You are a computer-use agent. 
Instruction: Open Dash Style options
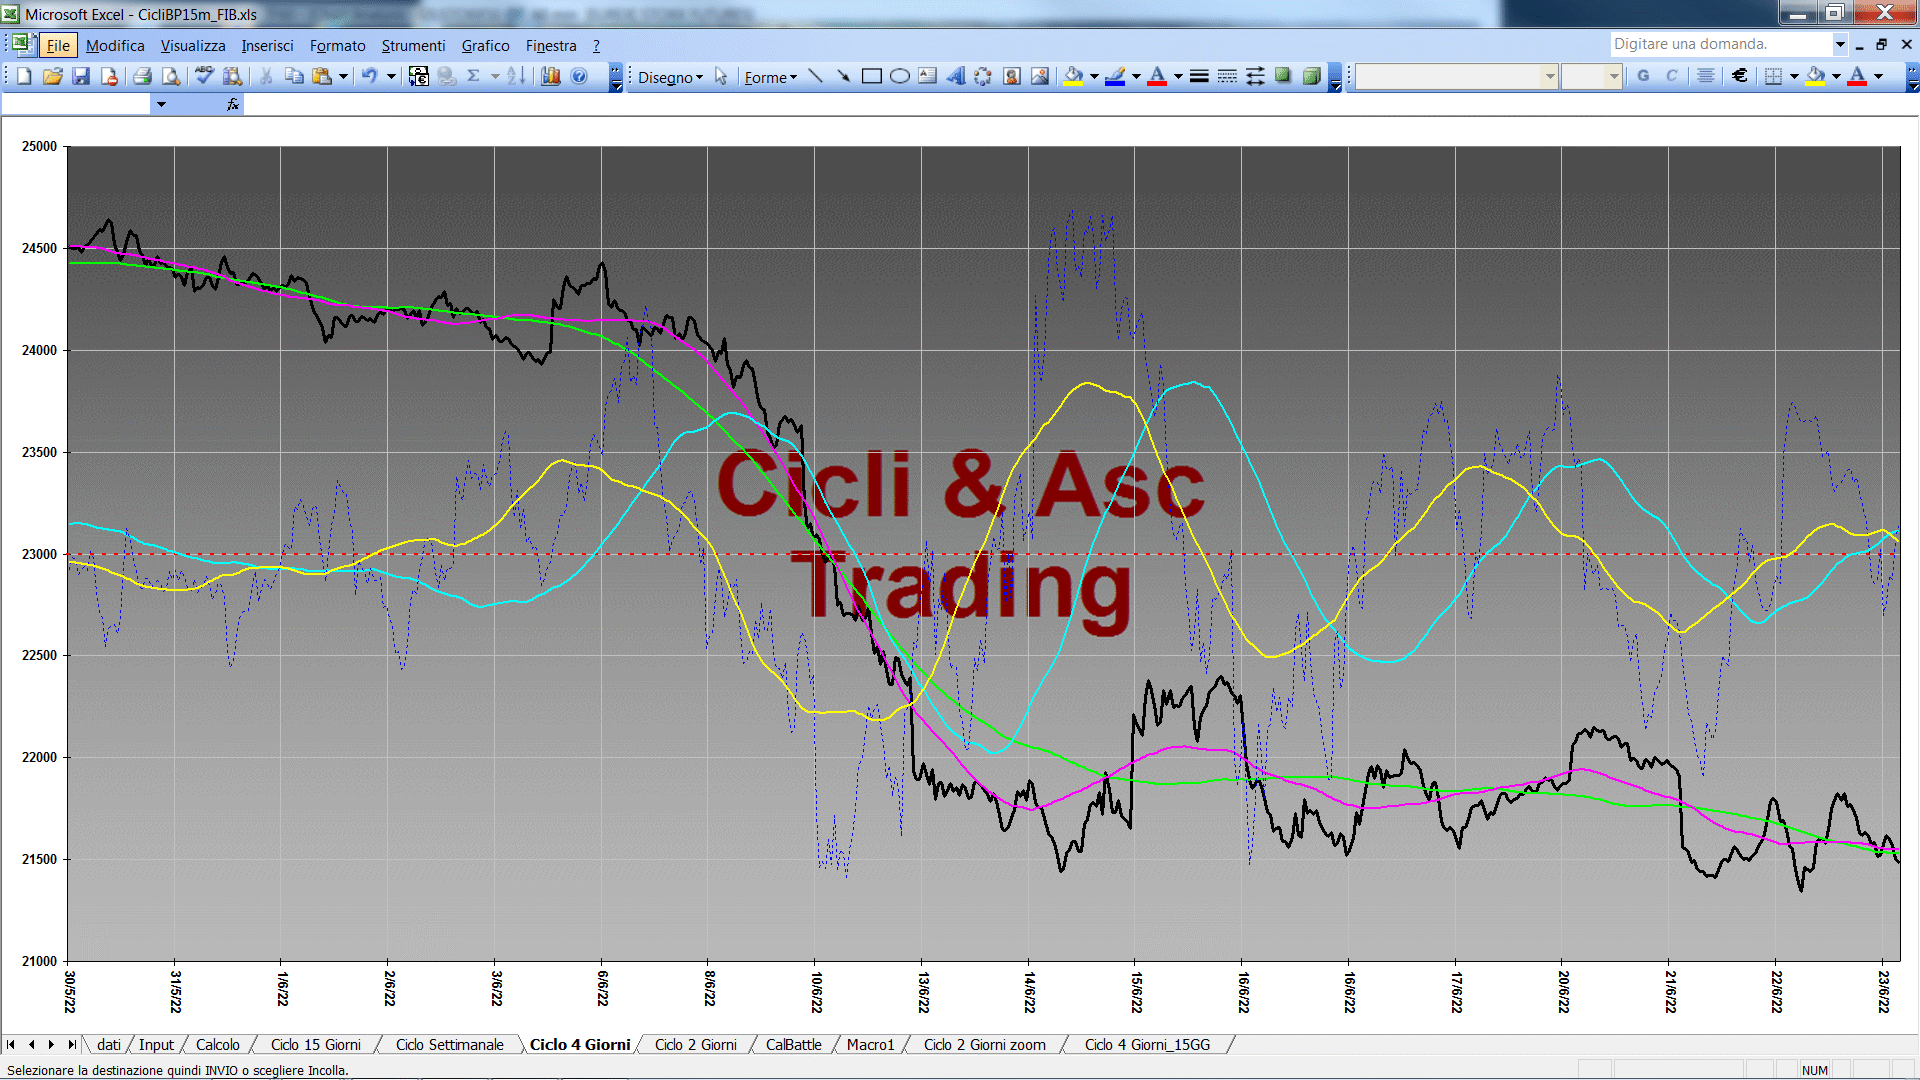click(1227, 76)
